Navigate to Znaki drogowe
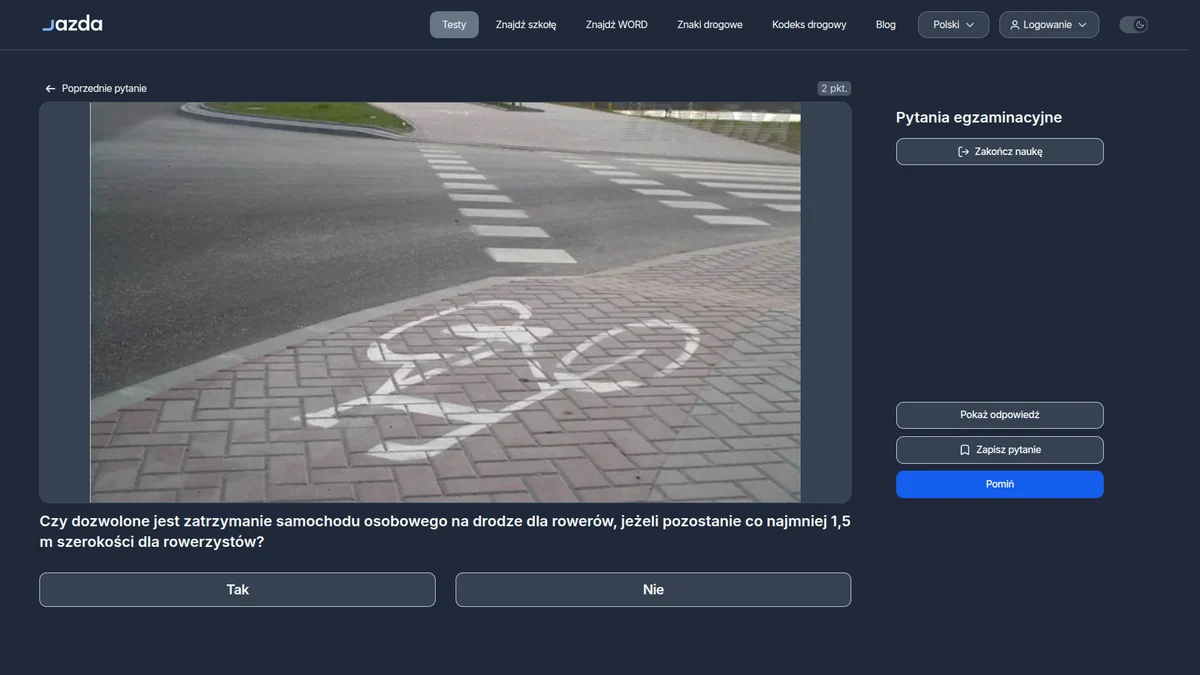 click(710, 25)
